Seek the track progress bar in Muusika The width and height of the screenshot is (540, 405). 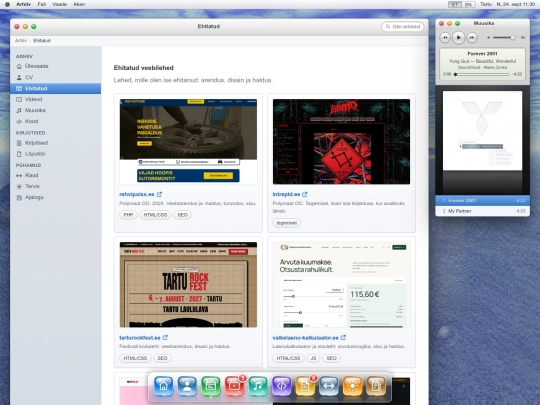pos(482,74)
